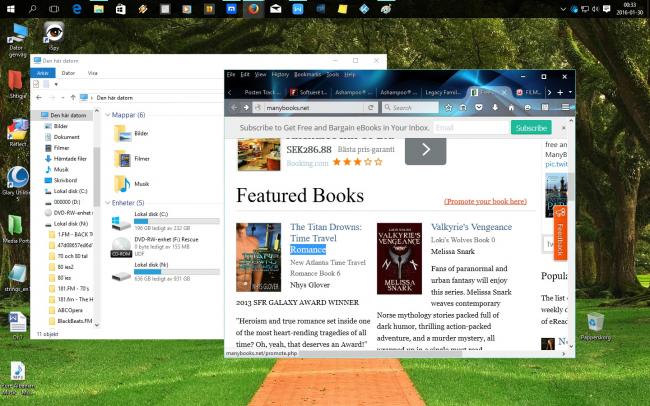Open the Sticky Notes taskbar icon
The height and width of the screenshot is (406, 650).
pos(342,9)
